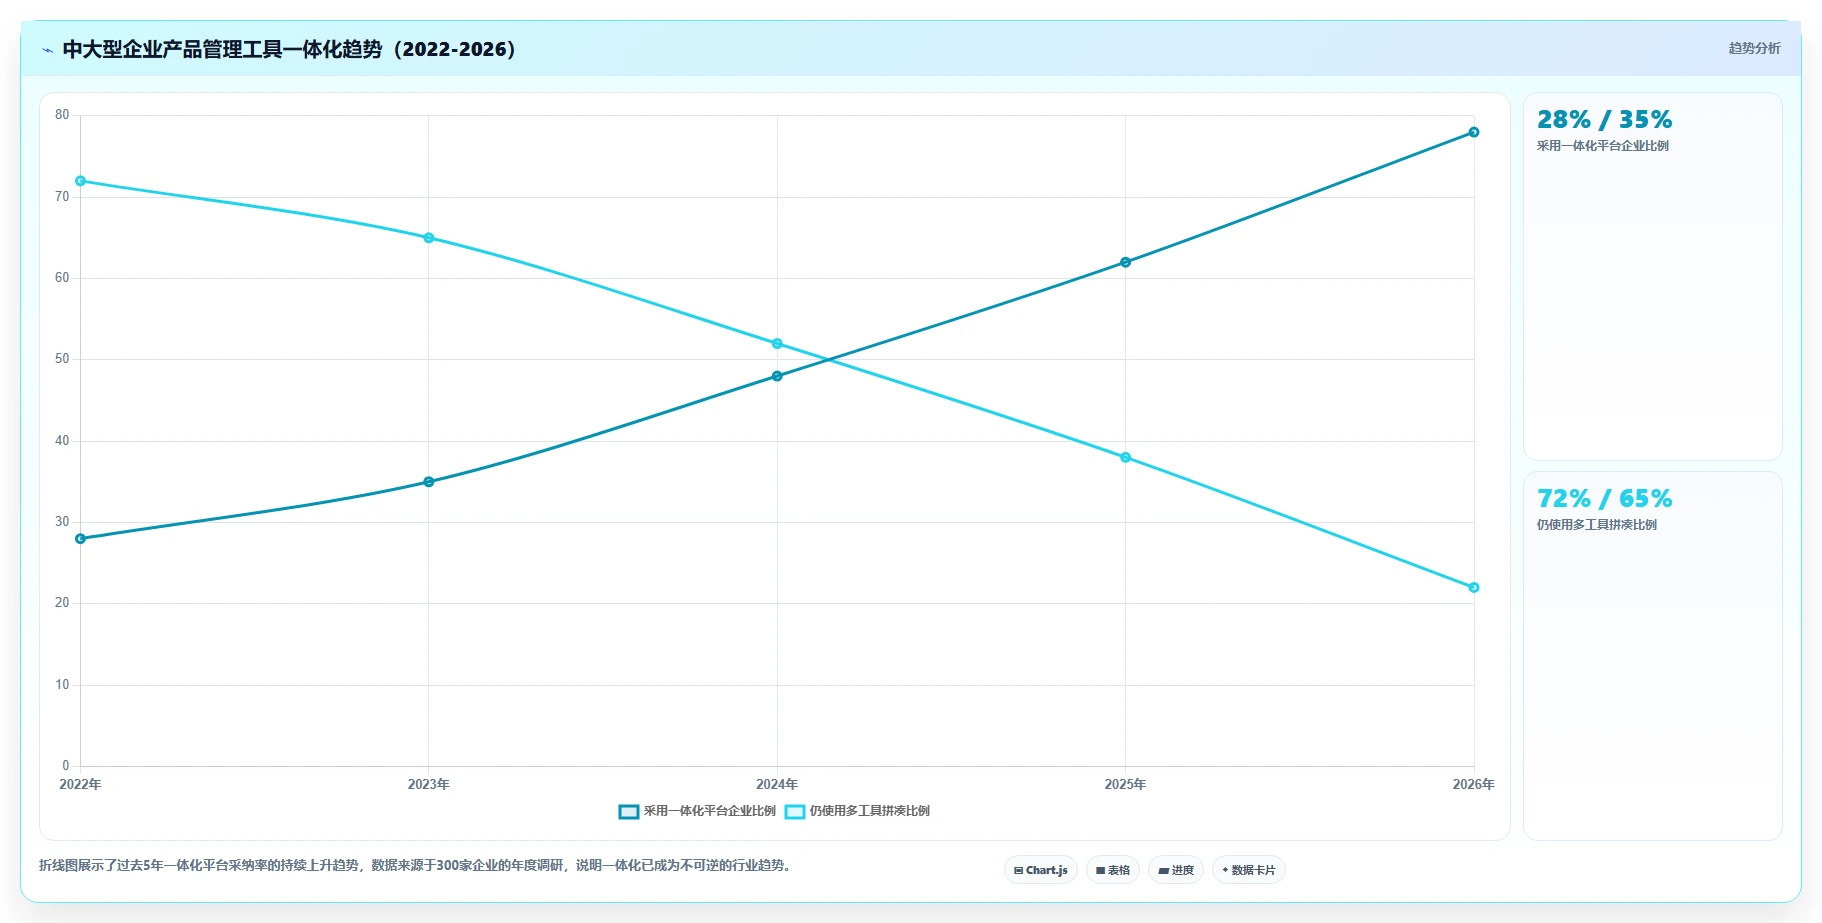The width and height of the screenshot is (1822, 923).
Task: Click the 2026年 data point at 78 on dark line
Action: 1474,132
